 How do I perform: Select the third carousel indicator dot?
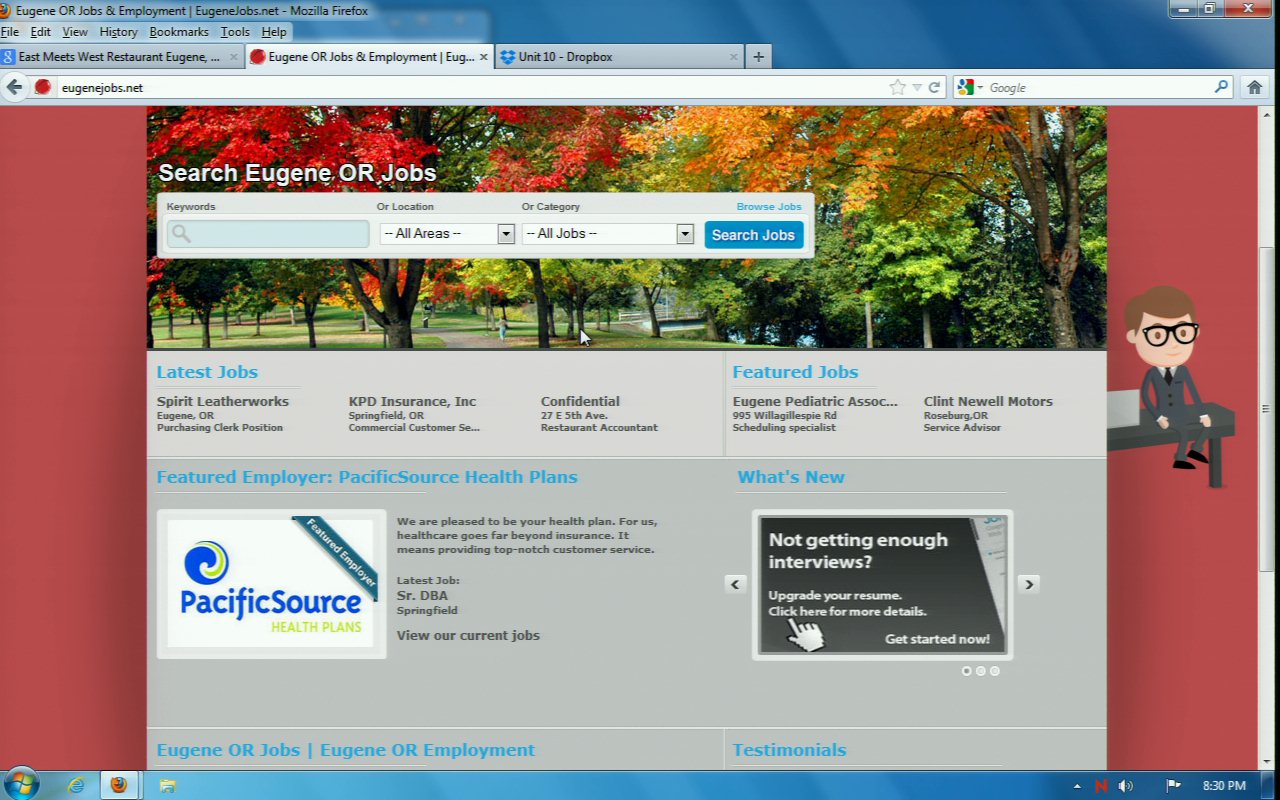(995, 671)
